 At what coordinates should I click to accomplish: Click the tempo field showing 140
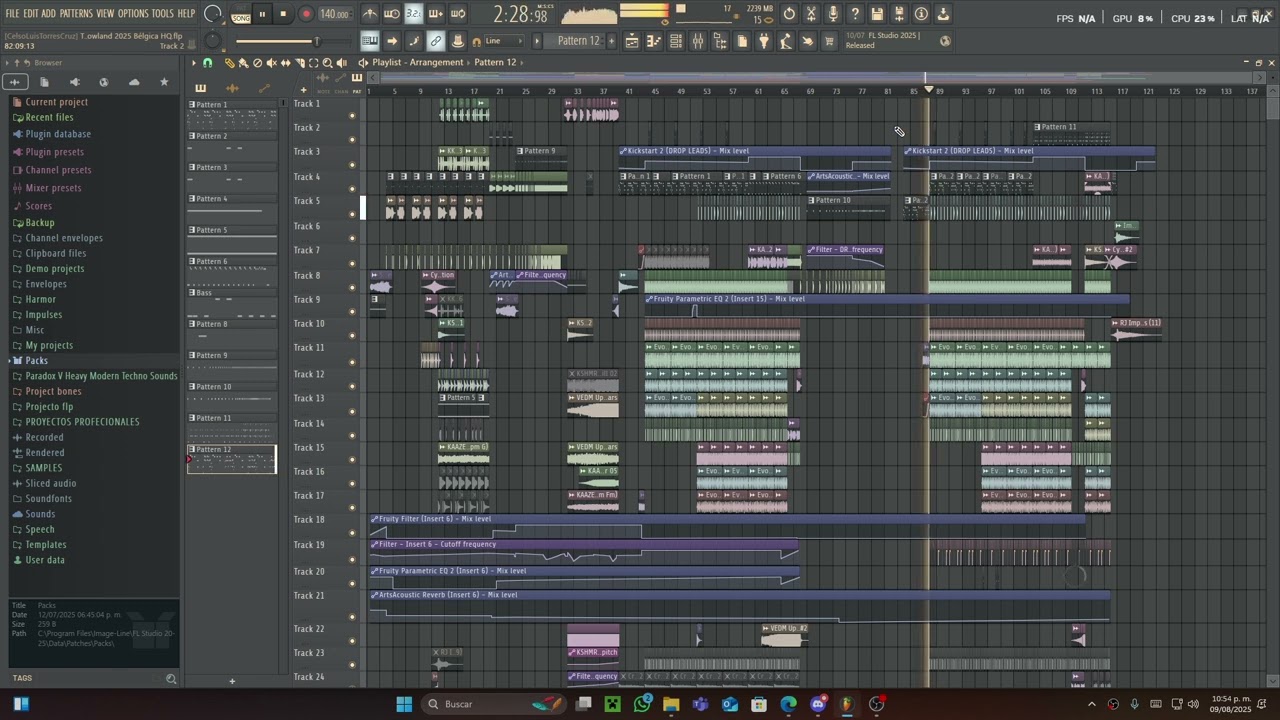click(x=334, y=14)
